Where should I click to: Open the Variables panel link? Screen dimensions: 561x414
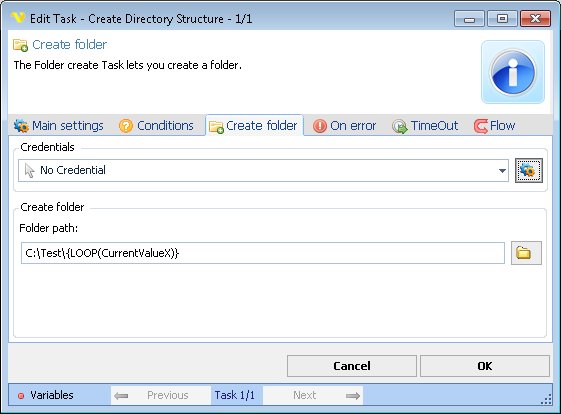point(52,395)
